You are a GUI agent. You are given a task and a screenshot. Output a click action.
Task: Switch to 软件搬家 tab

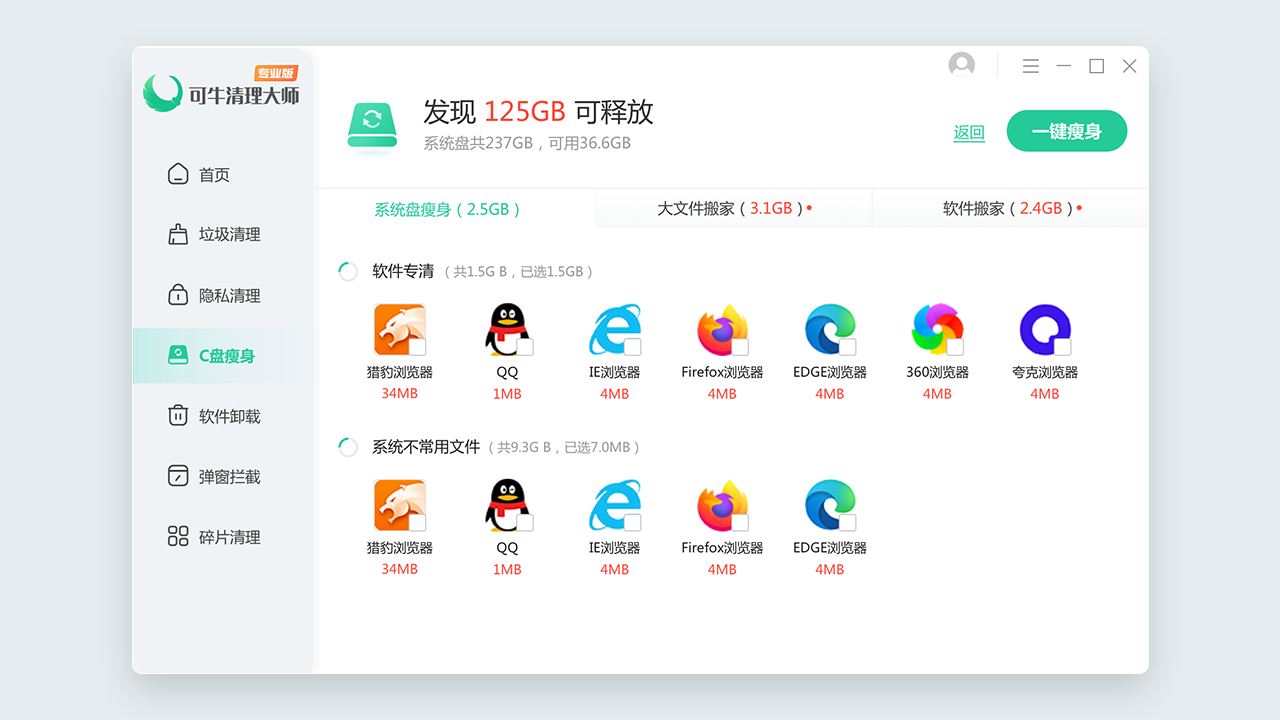pyautogui.click(x=1011, y=209)
